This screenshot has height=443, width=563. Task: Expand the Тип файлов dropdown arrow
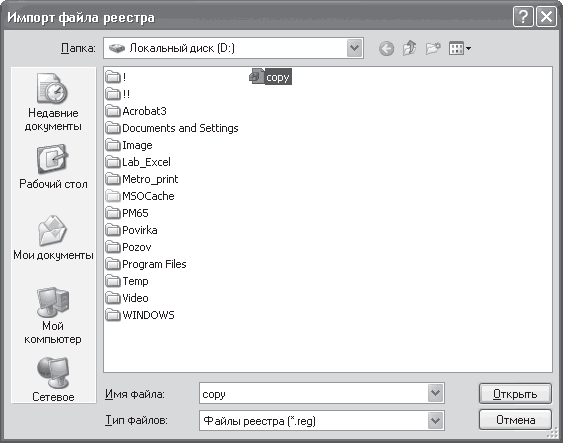tap(435, 420)
